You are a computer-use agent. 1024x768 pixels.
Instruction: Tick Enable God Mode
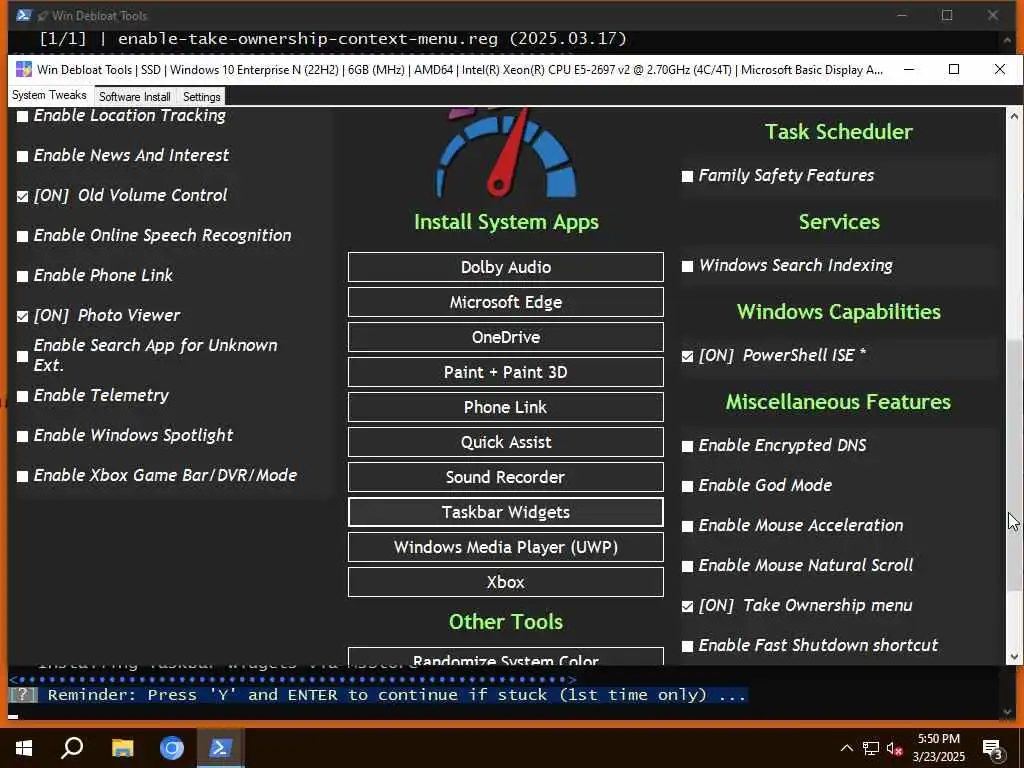pyautogui.click(x=687, y=486)
